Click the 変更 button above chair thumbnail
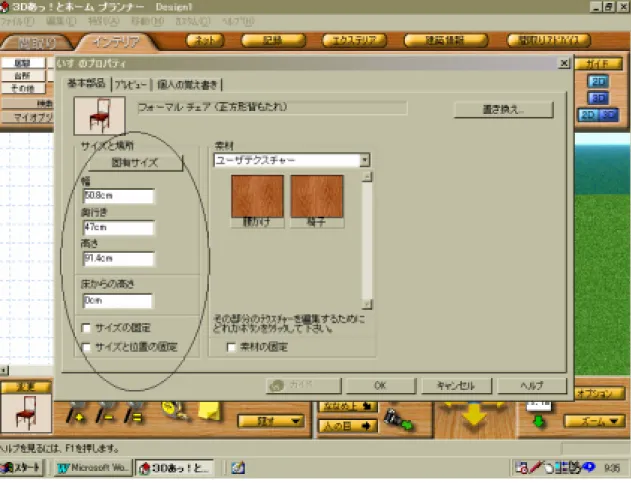631x483 pixels. click(26, 387)
